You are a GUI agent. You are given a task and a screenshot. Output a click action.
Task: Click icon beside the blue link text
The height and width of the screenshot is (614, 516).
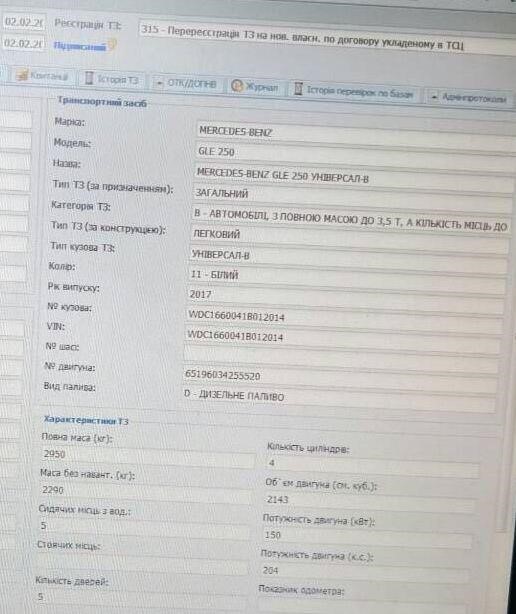pos(112,45)
